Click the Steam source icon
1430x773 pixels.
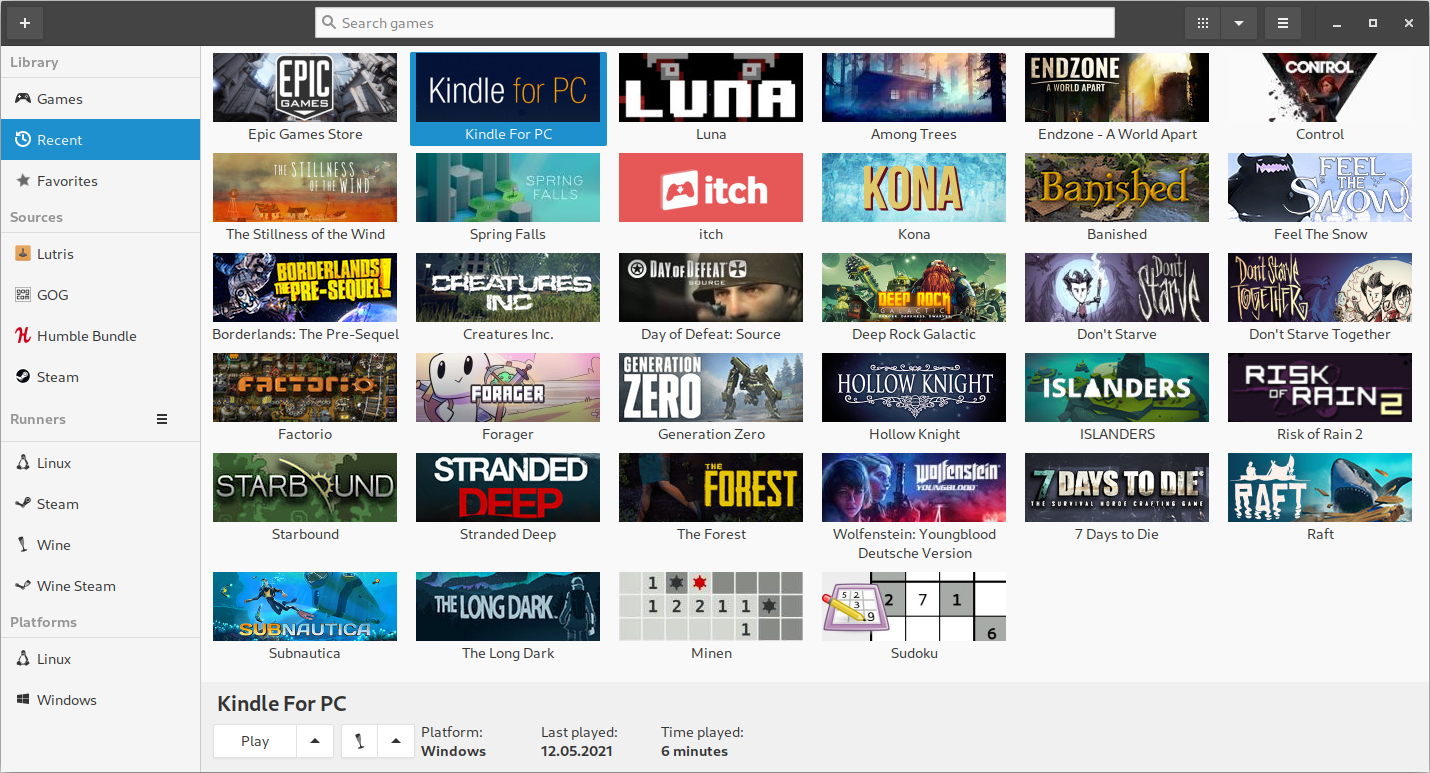point(22,377)
